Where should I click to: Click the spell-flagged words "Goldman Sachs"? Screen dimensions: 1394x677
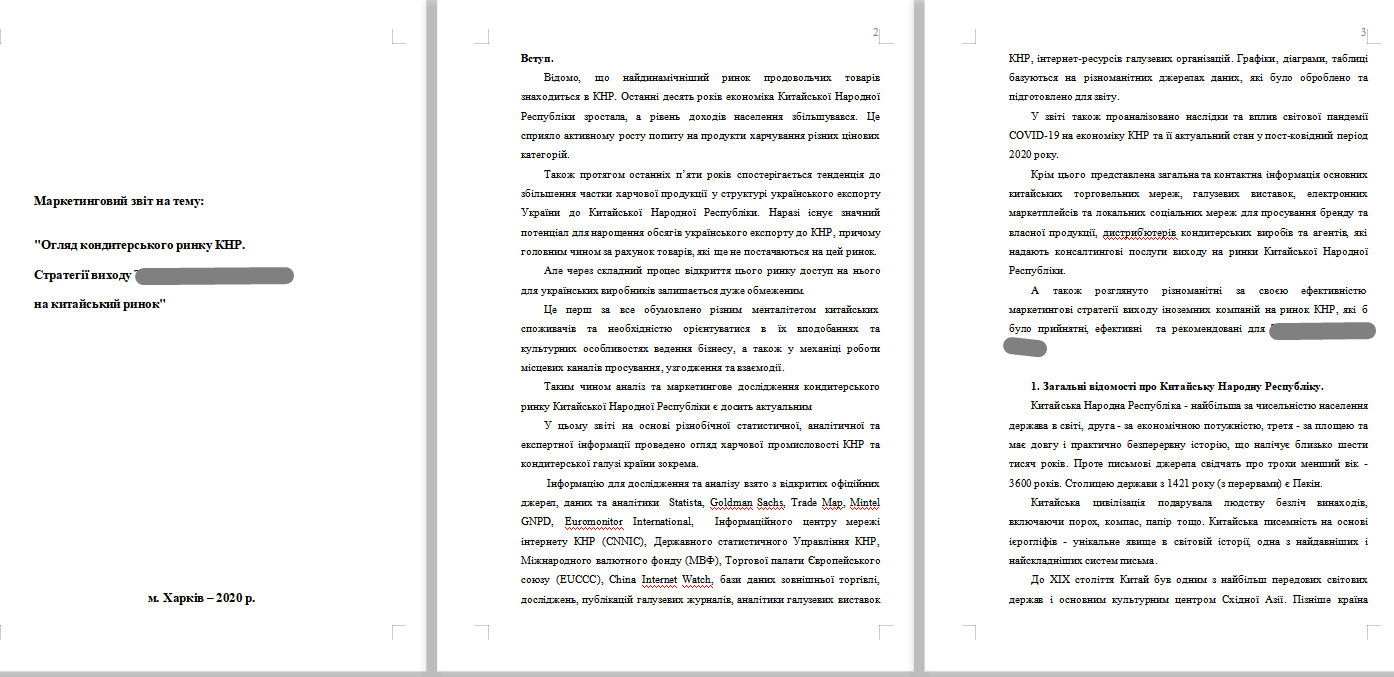(x=747, y=503)
